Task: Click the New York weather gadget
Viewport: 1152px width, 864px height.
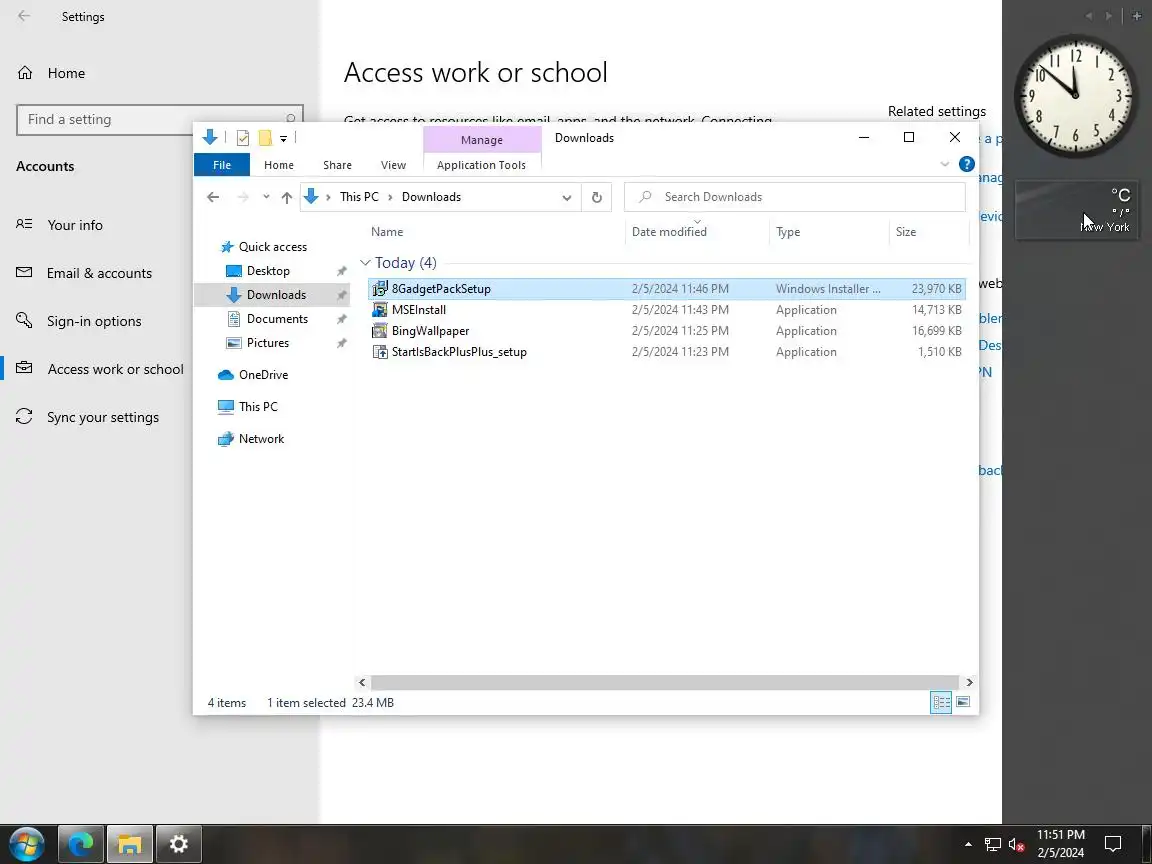Action: click(1076, 210)
